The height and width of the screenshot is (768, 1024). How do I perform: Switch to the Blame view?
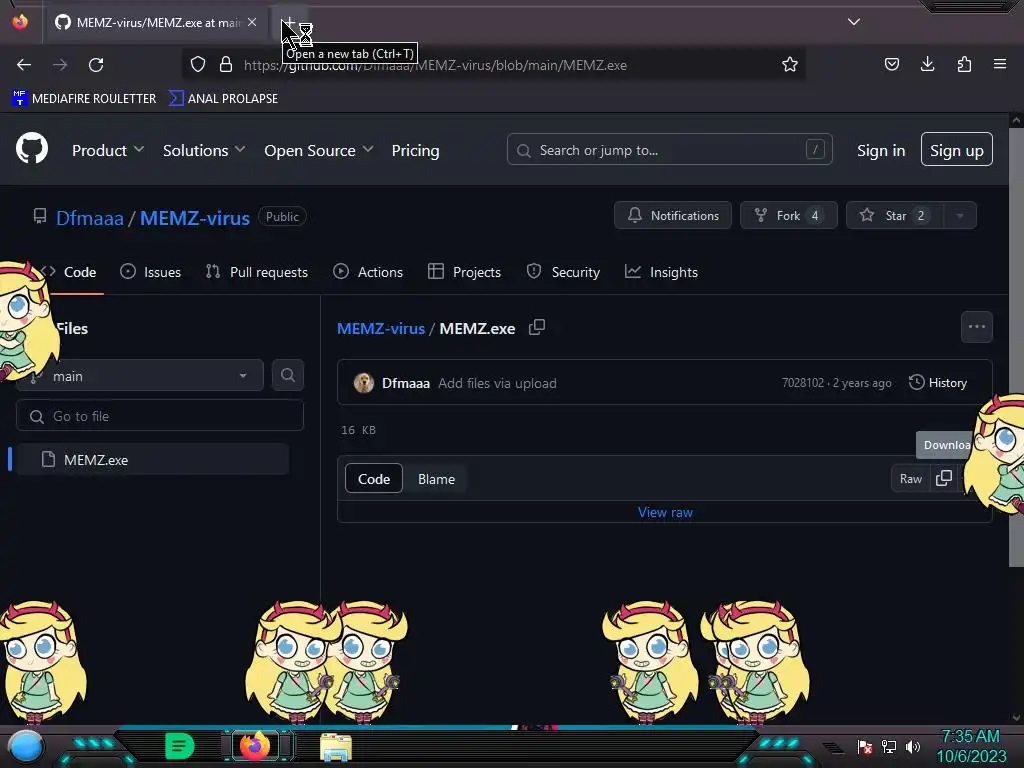point(436,479)
